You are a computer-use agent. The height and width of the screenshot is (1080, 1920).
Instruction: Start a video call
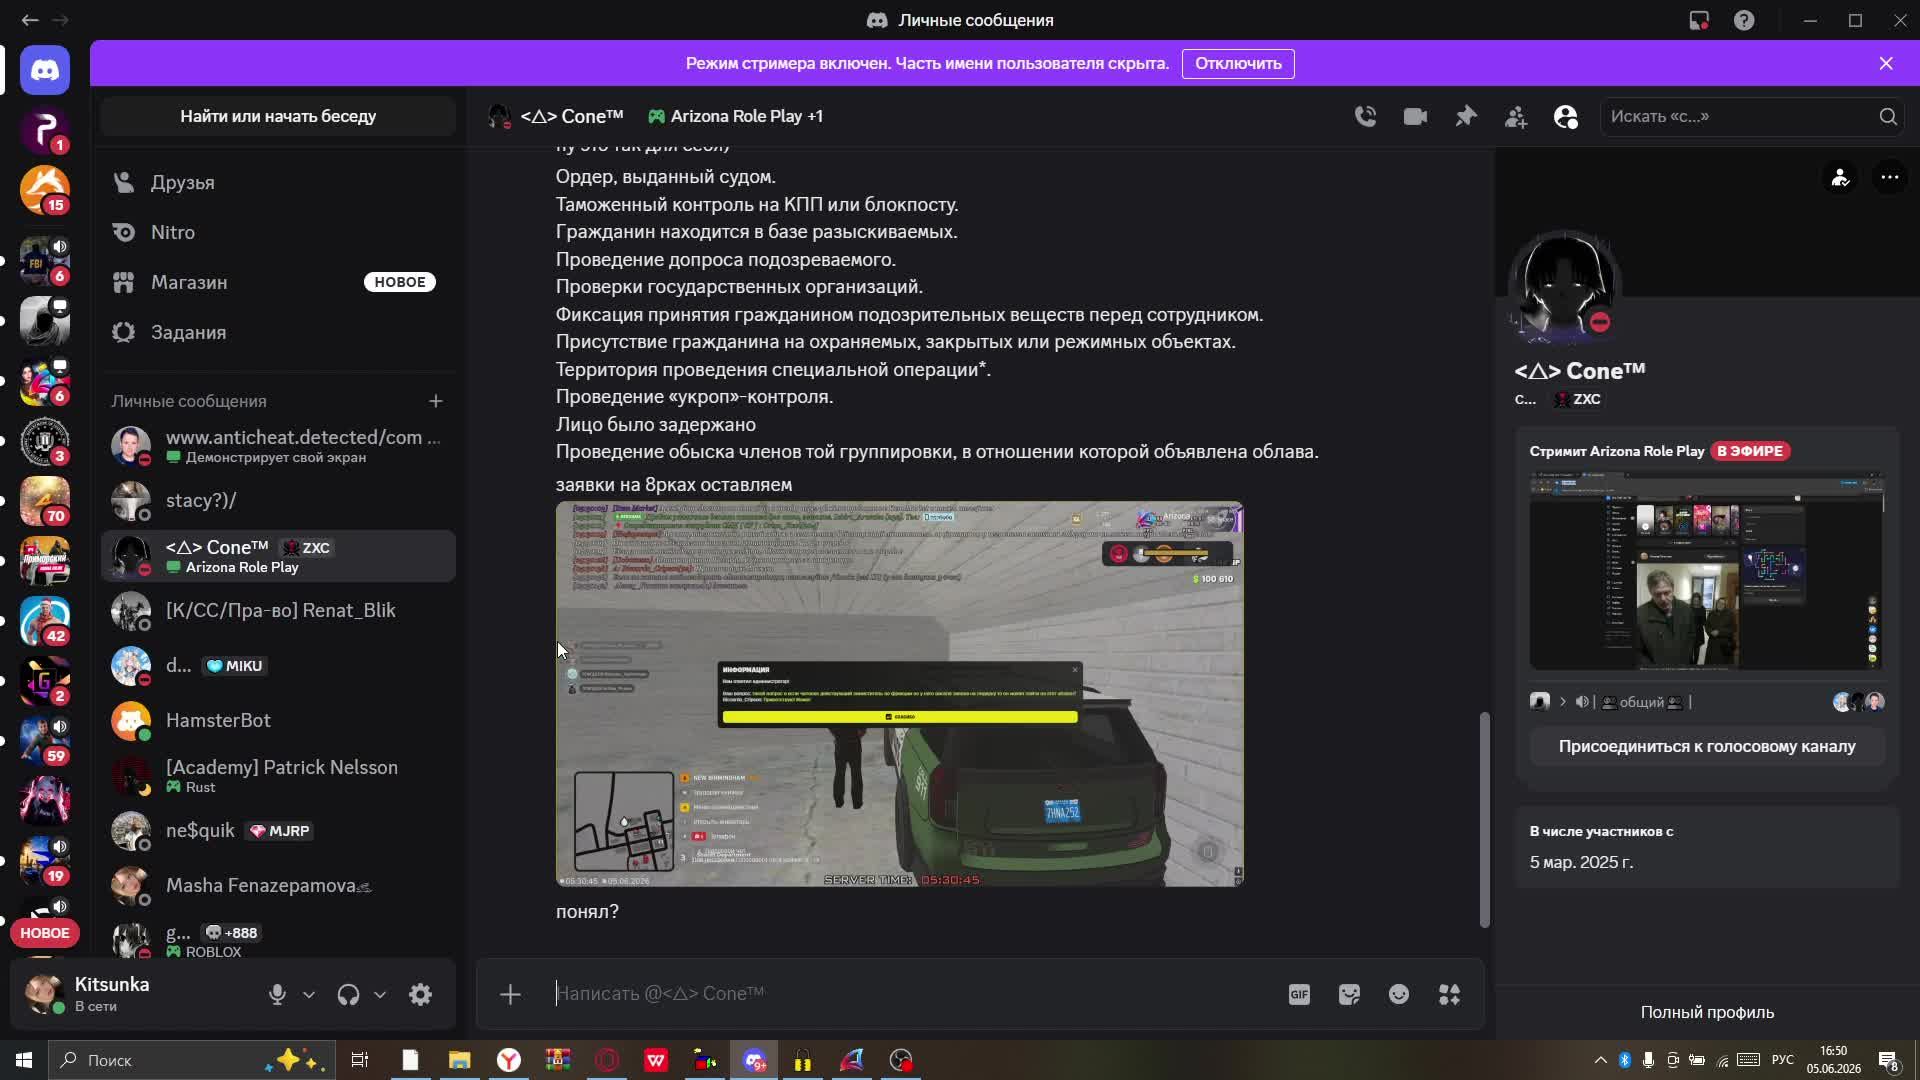pos(1415,116)
